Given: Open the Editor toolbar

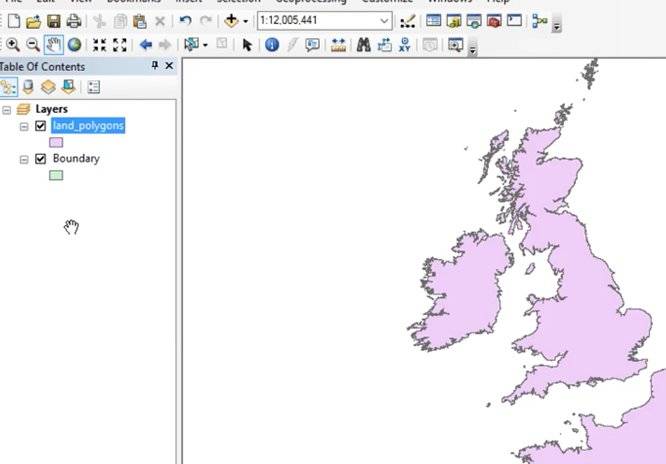Looking at the screenshot, I should (408, 21).
